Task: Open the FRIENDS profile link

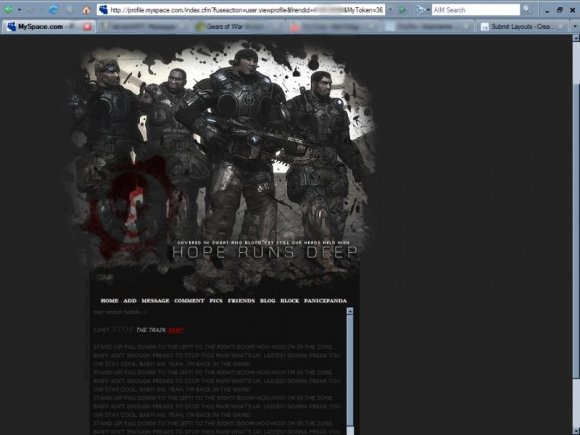Action: point(241,301)
